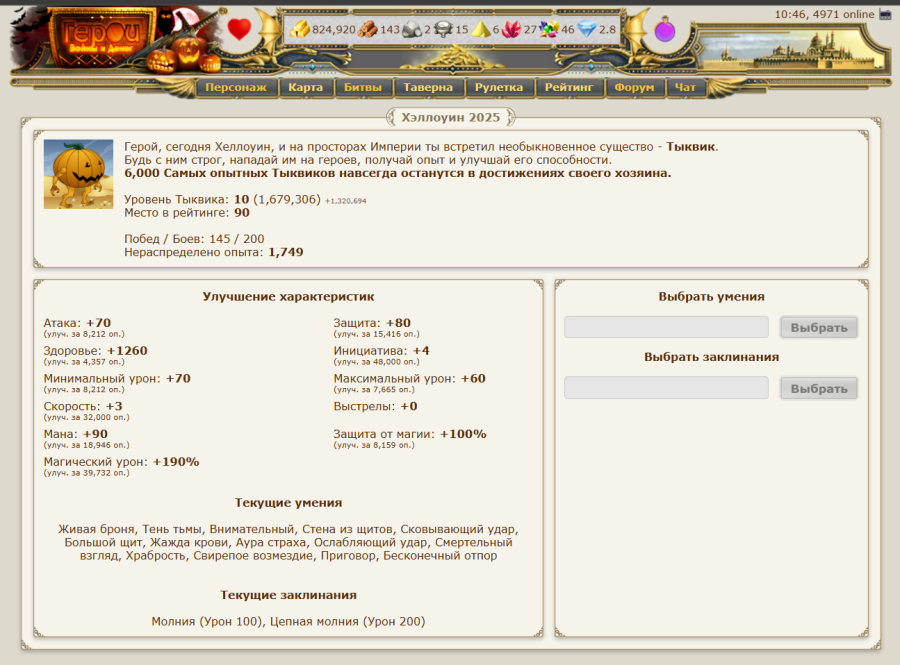Viewport: 900px width, 665px height.
Task: Click the red crystals resource icon
Action: [512, 30]
